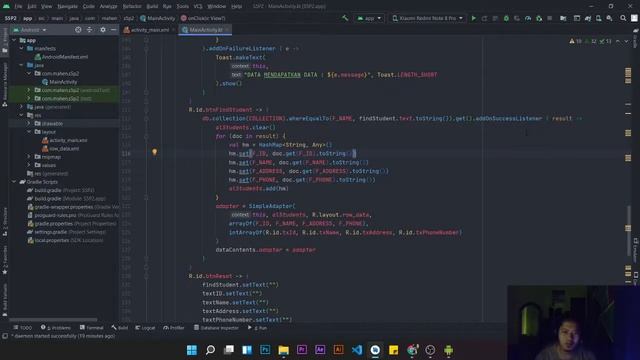Open the Tools menu

(182, 6)
